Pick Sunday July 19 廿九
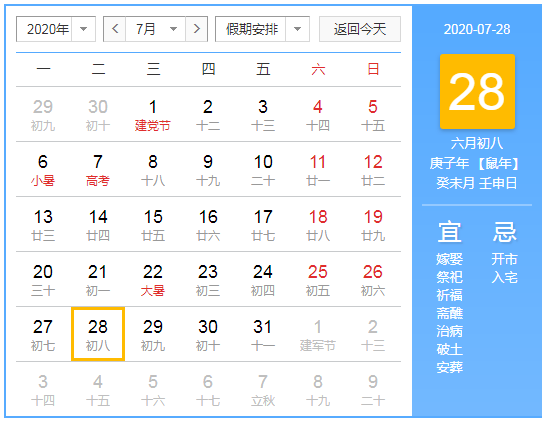Image resolution: width=547 pixels, height=423 pixels. [x=373, y=225]
